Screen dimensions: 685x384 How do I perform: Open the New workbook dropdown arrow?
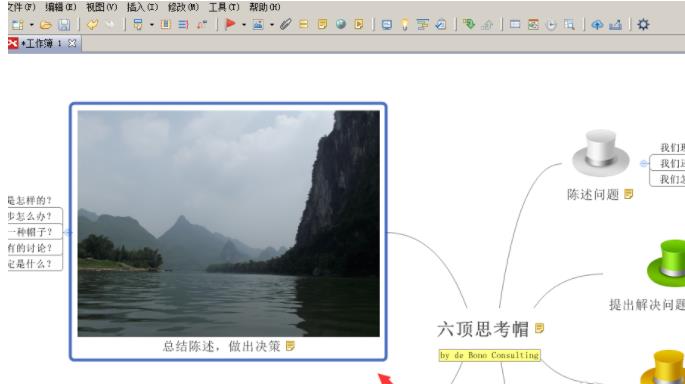pyautogui.click(x=31, y=25)
